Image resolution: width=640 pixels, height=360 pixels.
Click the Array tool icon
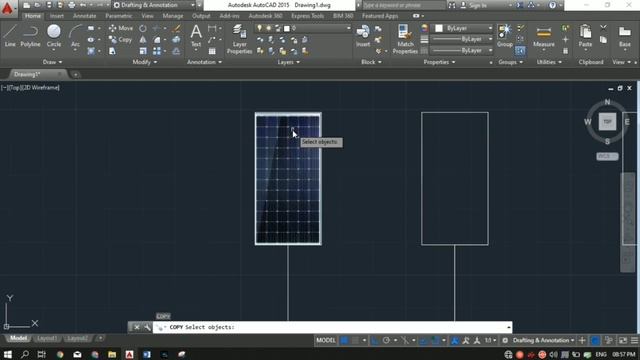[x=157, y=51]
